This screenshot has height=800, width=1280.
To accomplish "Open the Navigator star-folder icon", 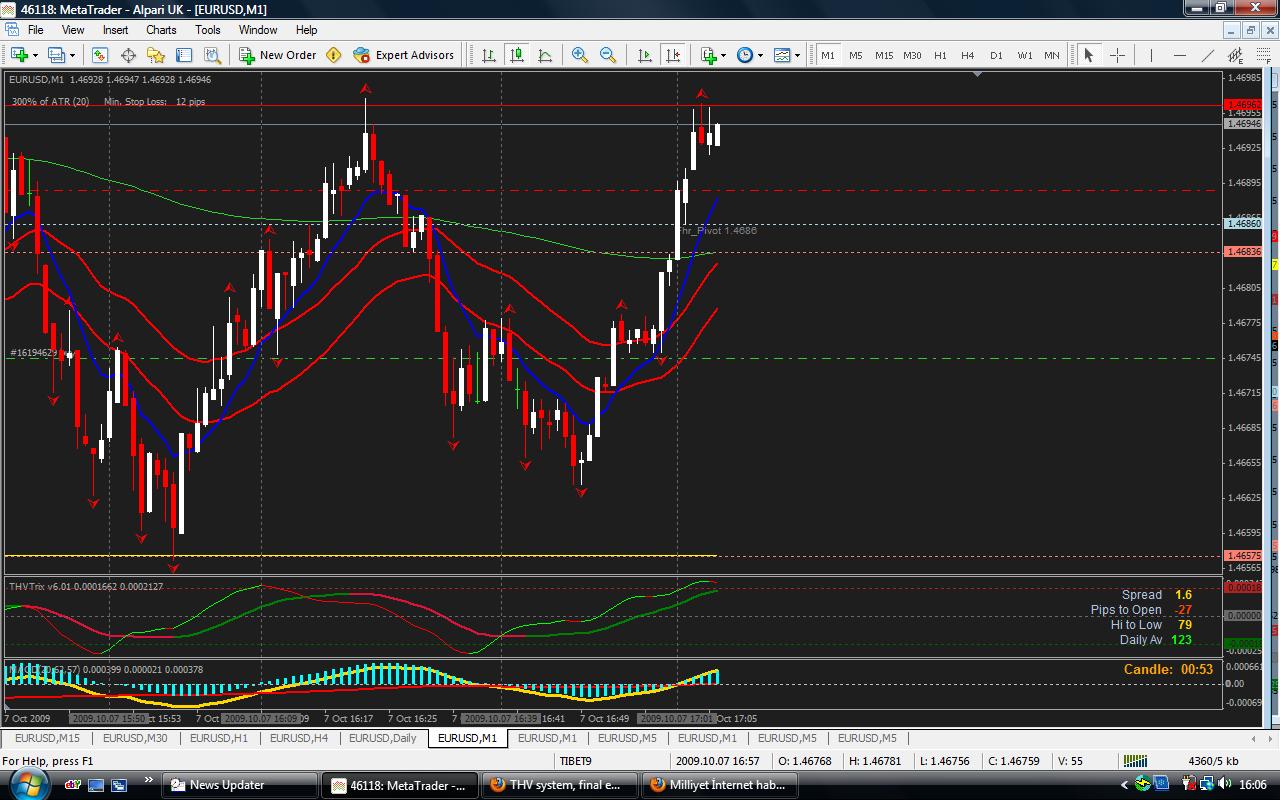I will coord(156,55).
